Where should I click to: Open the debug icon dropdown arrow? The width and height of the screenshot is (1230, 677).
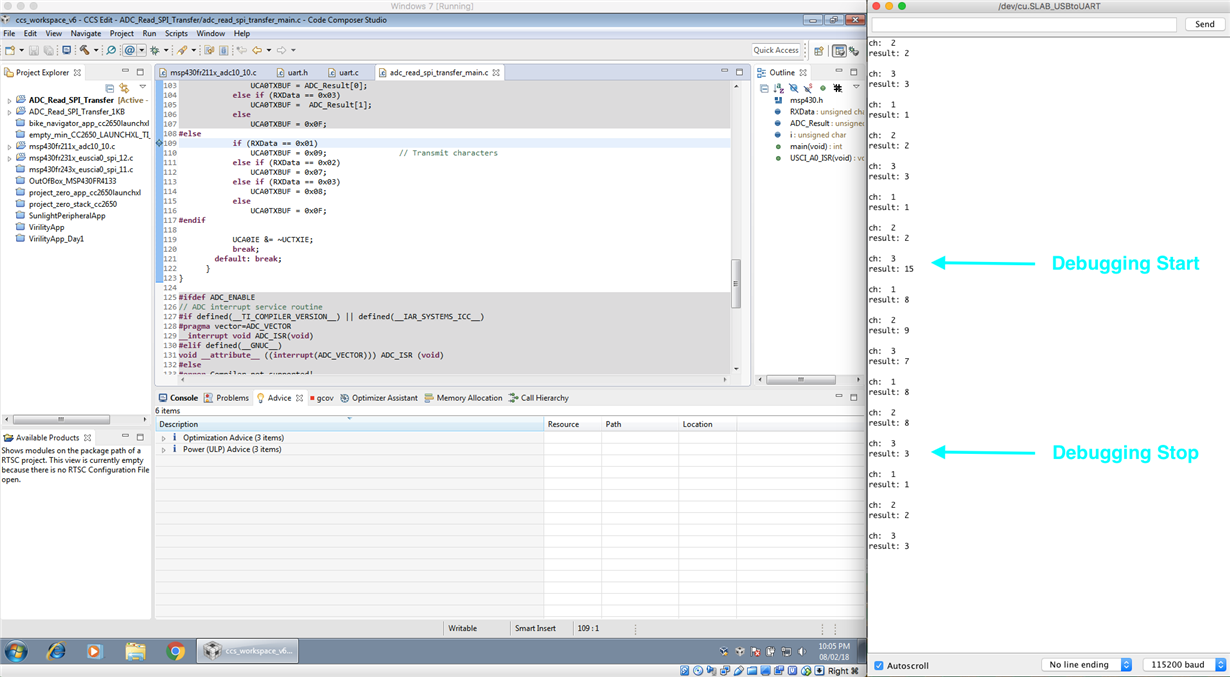(x=166, y=50)
